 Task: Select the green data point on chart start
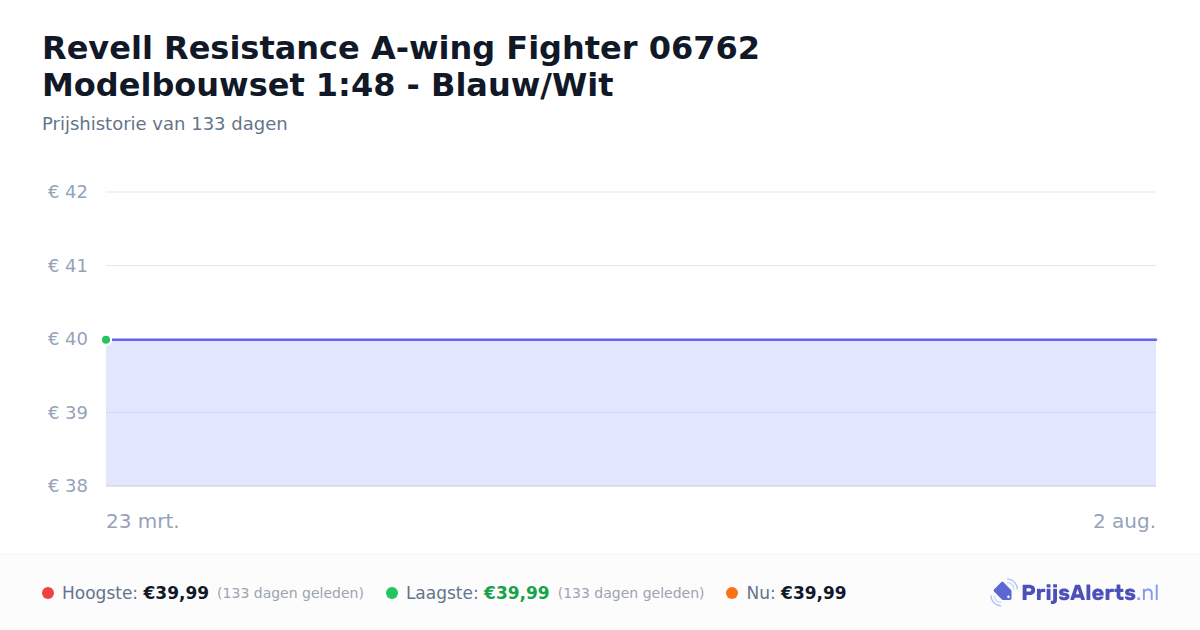[x=106, y=339]
